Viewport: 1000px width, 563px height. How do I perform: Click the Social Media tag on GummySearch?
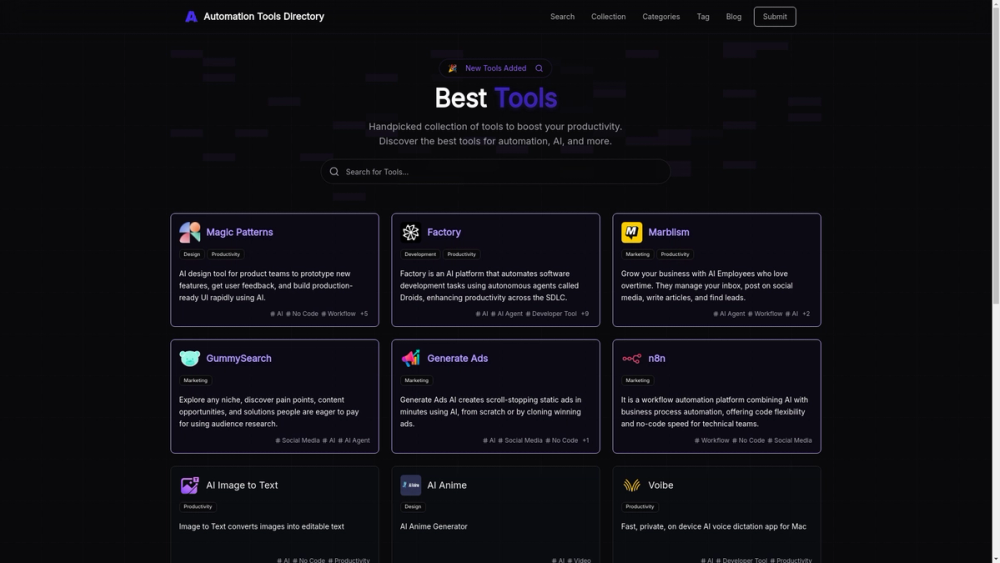click(x=297, y=441)
